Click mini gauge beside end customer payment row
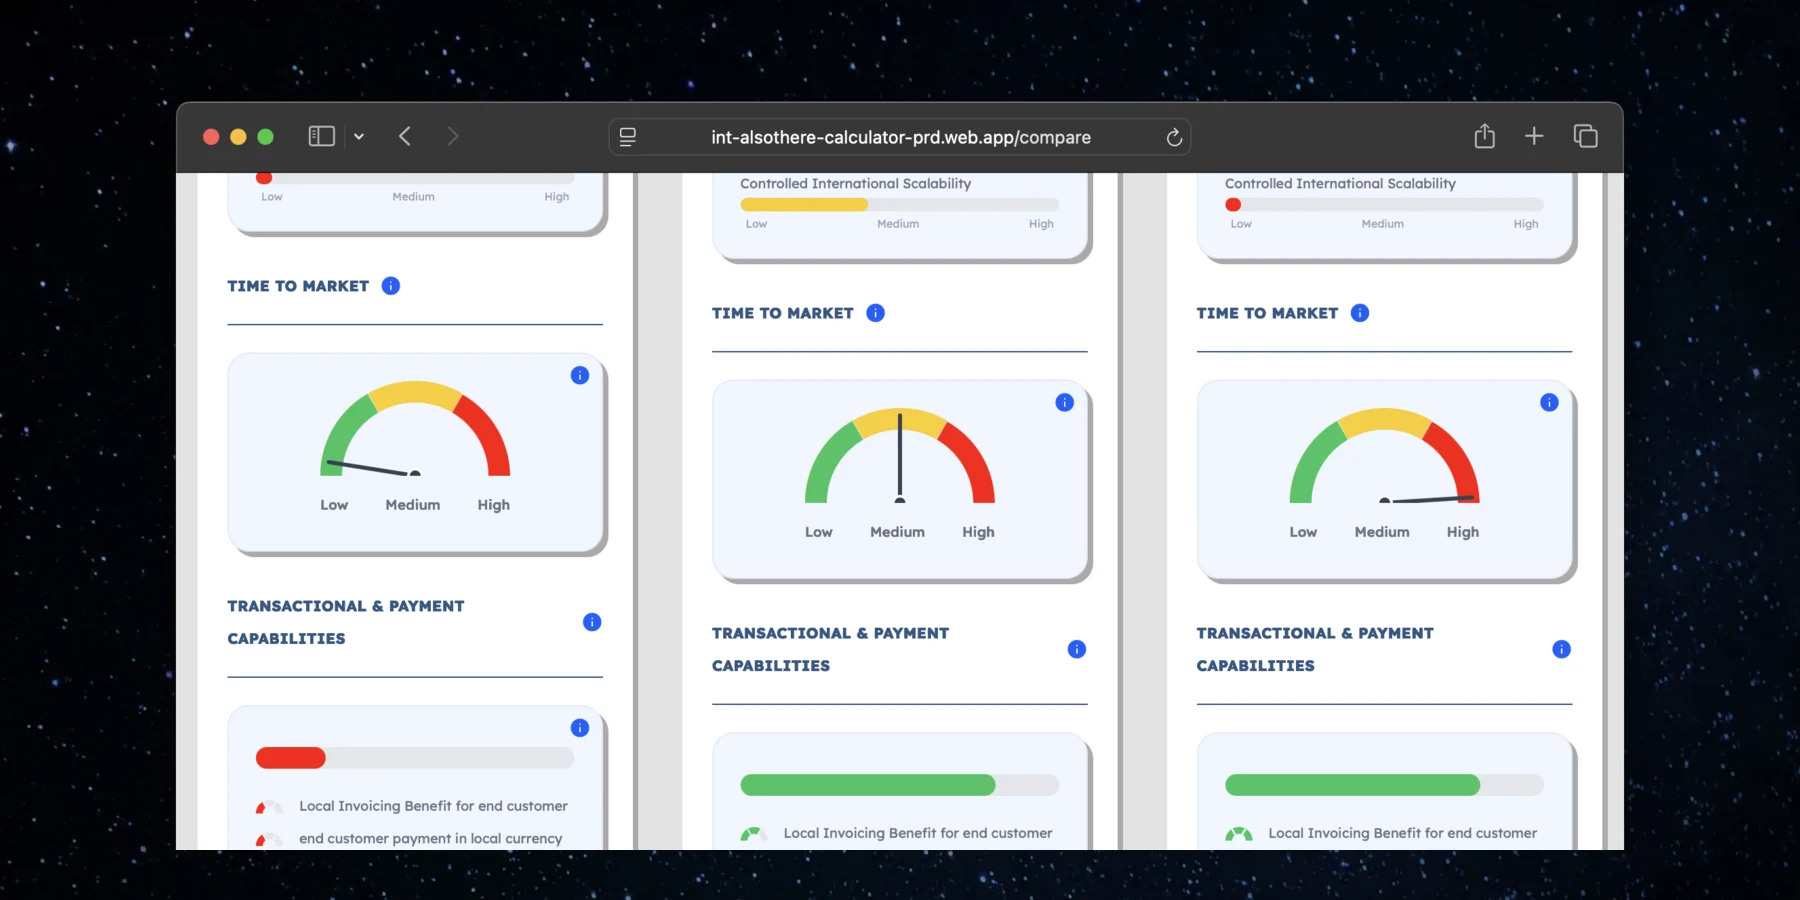1800x900 pixels. click(x=269, y=840)
